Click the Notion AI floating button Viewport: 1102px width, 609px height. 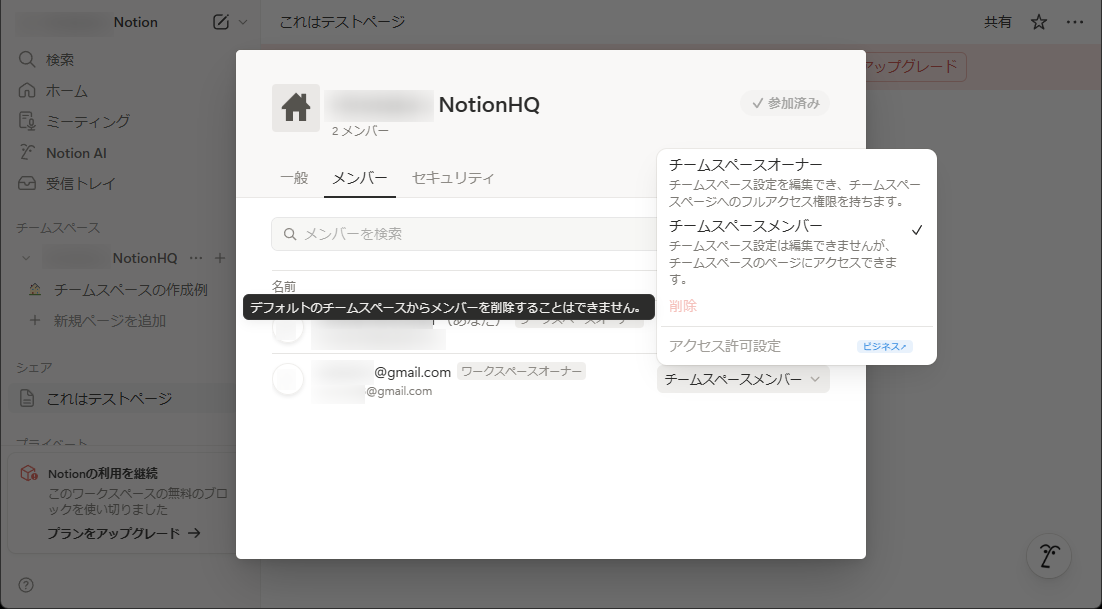1049,555
